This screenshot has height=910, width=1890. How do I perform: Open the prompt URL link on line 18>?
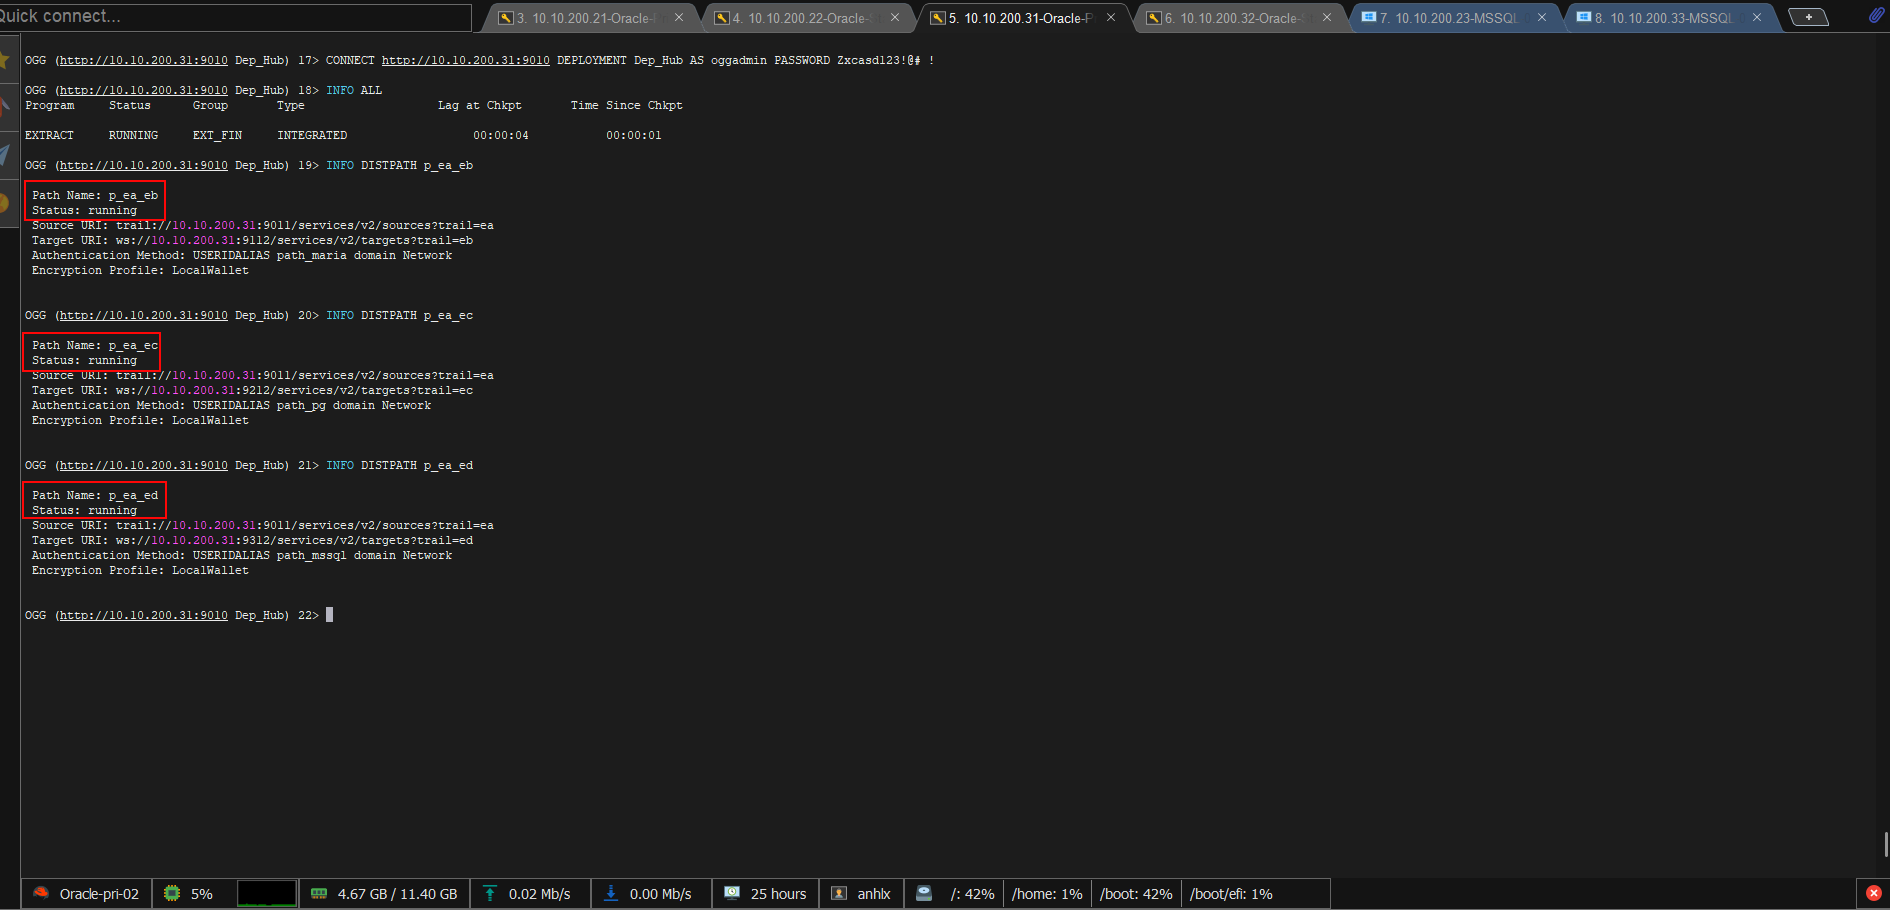pos(144,90)
